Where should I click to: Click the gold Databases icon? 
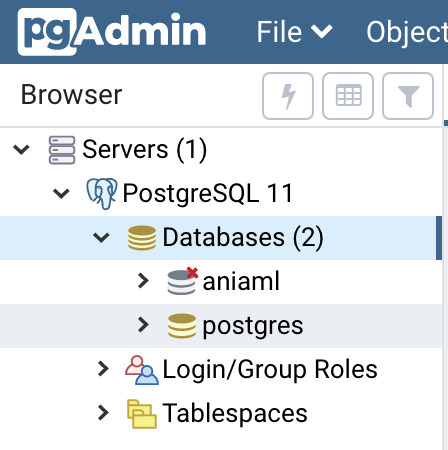pos(142,238)
